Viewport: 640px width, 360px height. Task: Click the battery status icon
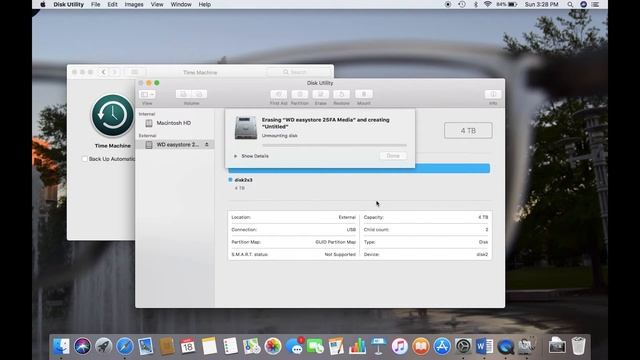[513, 4]
